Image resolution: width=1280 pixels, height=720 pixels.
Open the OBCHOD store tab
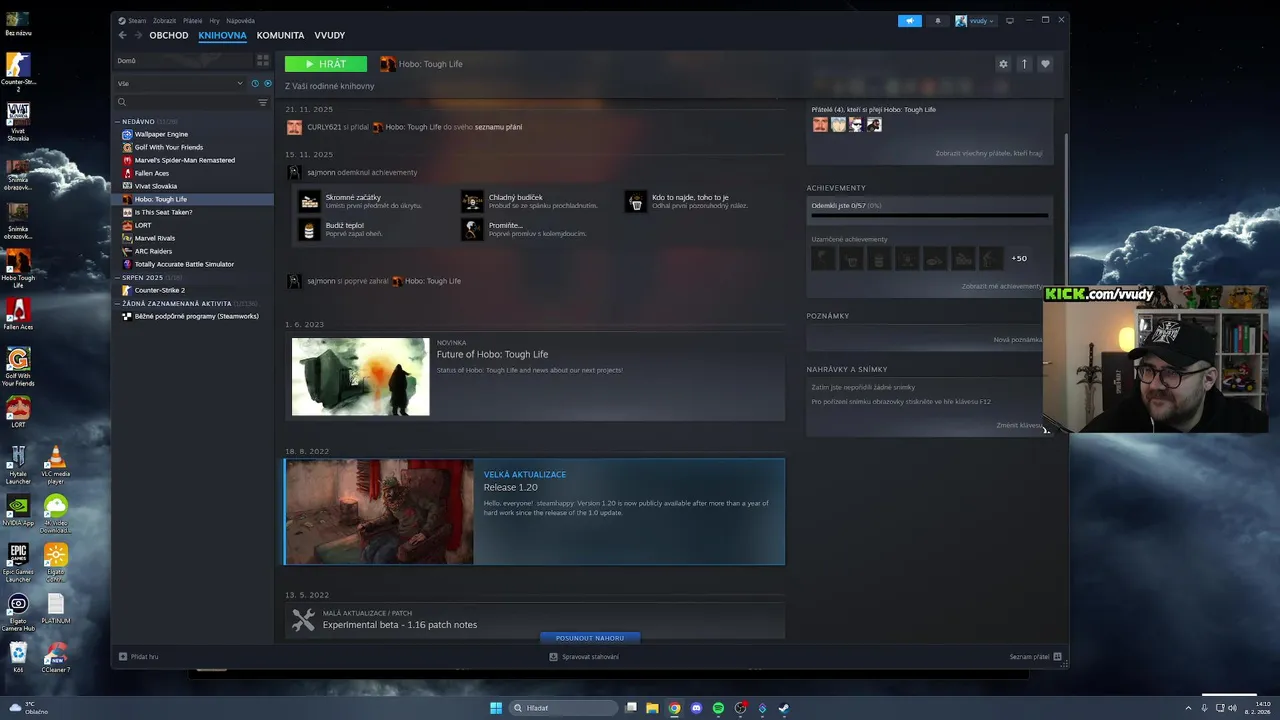169,35
